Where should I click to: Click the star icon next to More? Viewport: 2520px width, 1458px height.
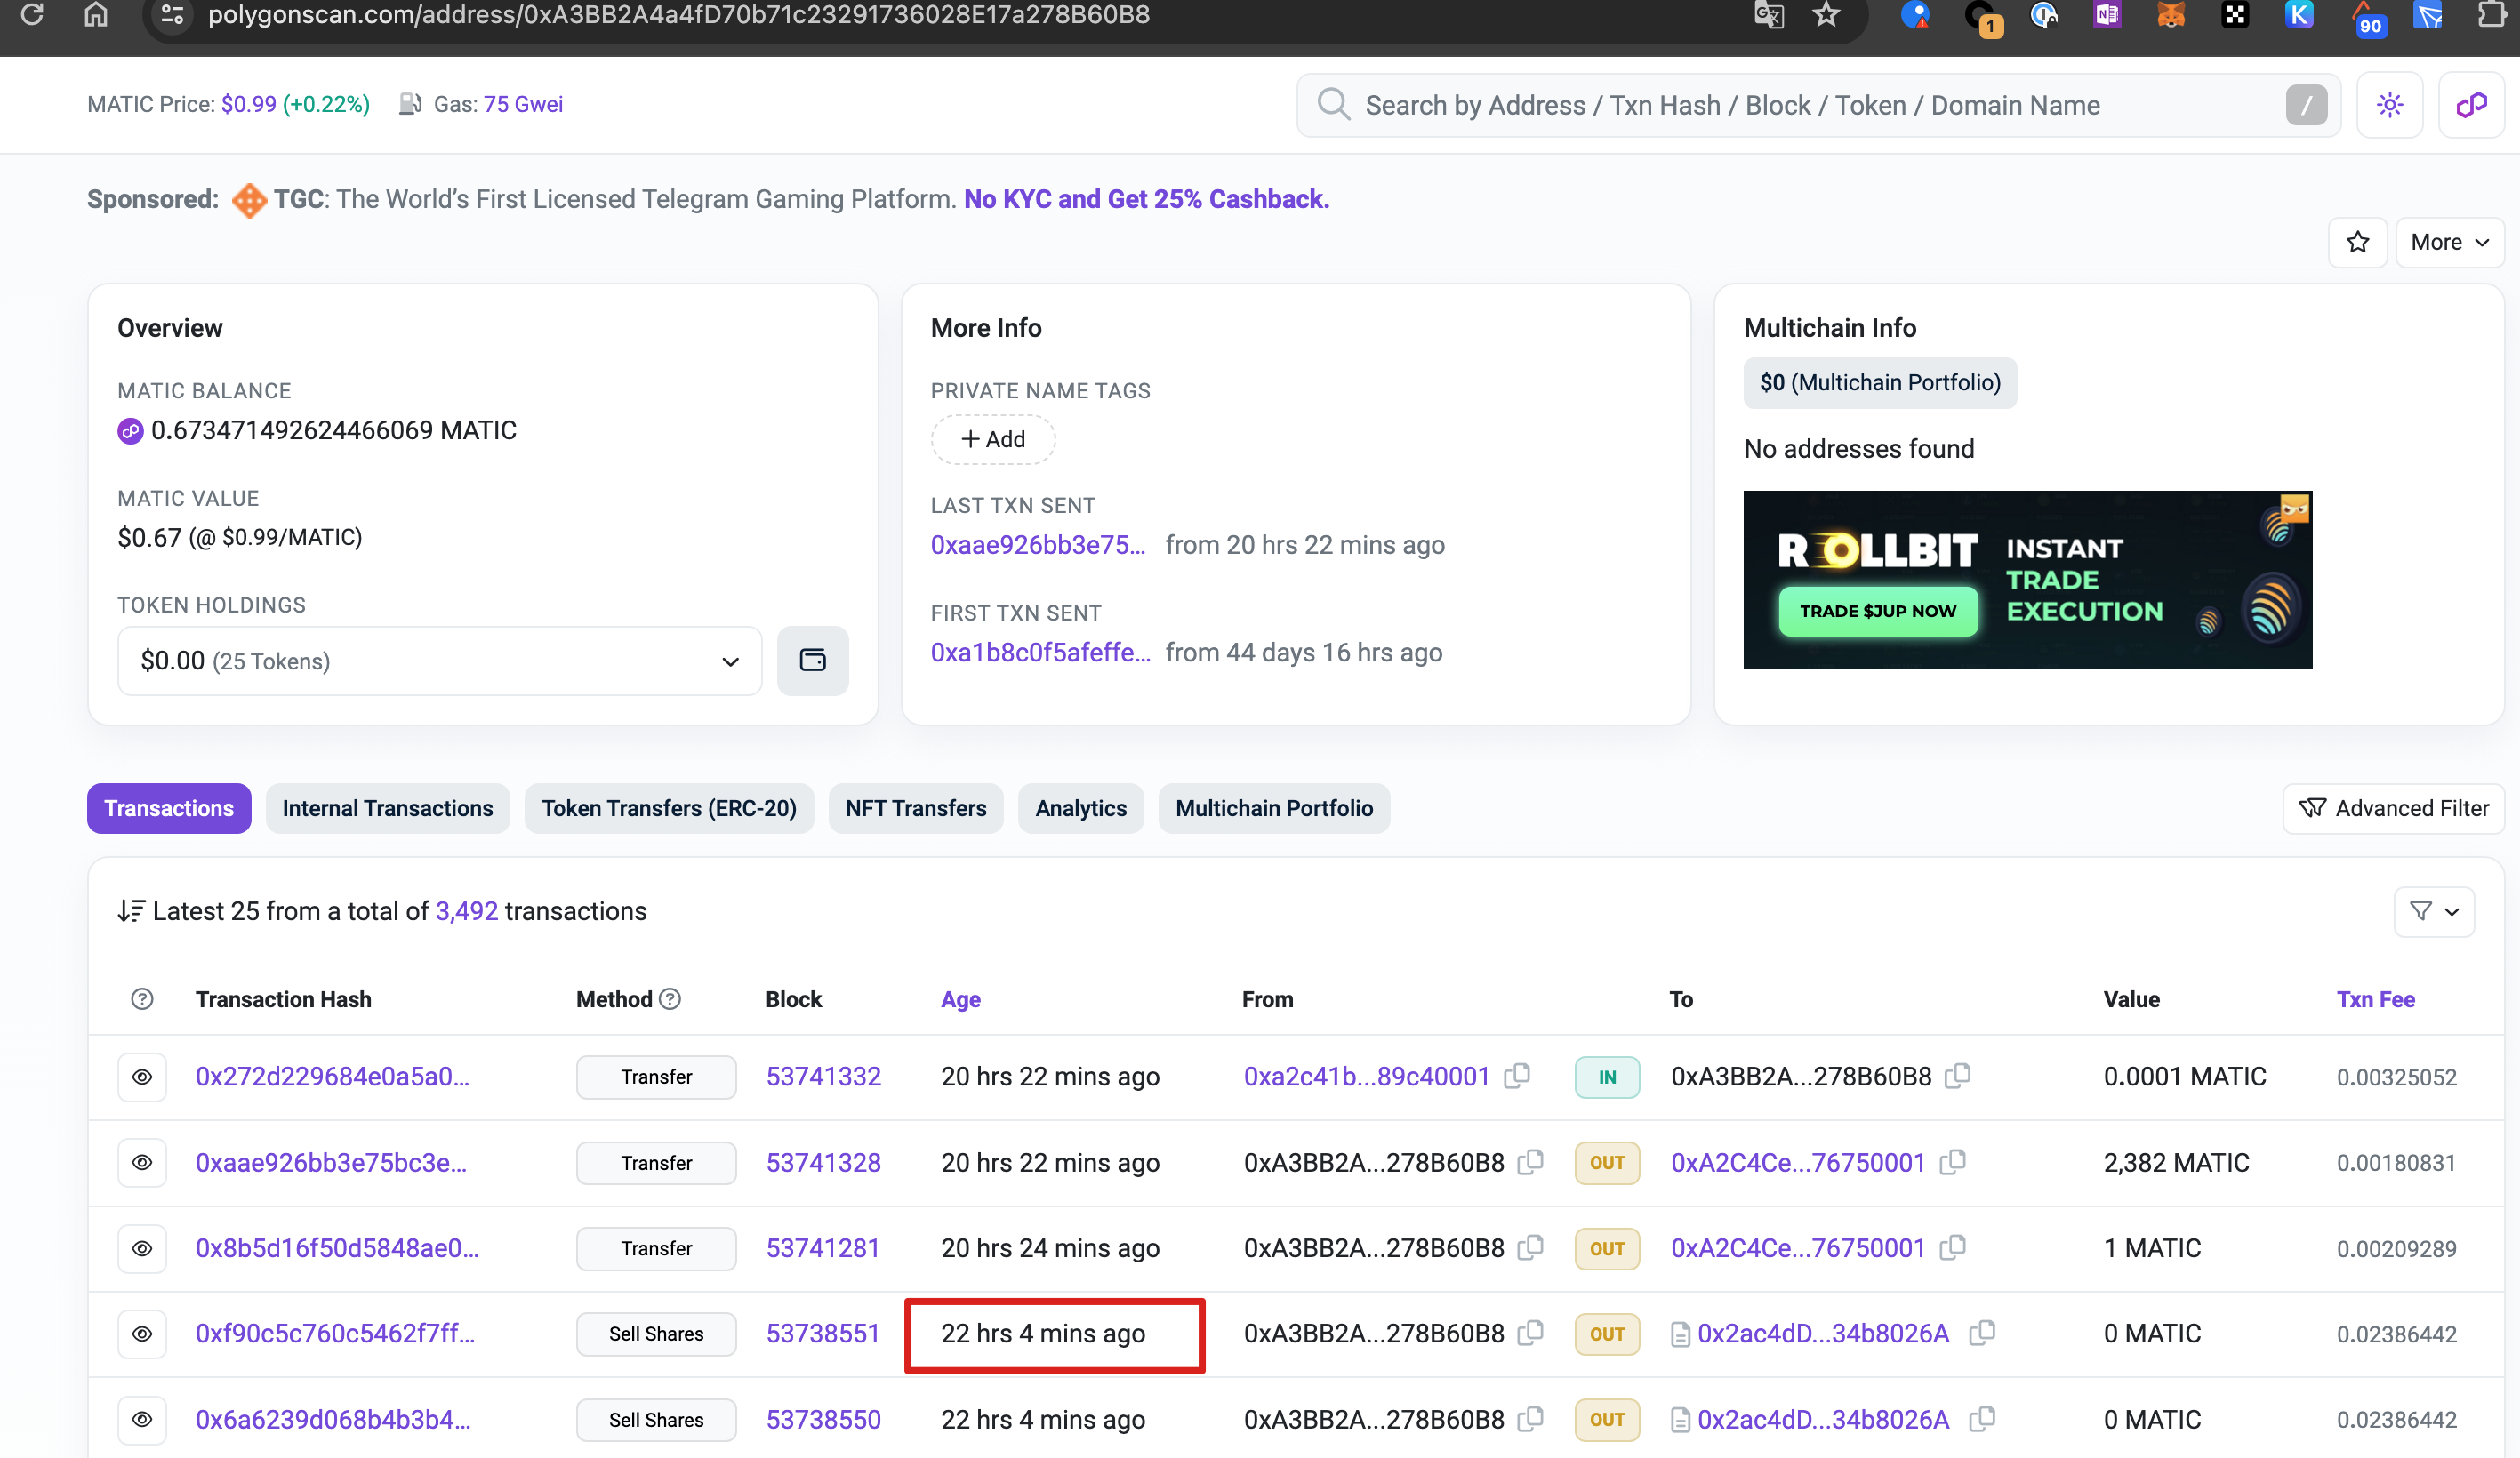coord(2357,242)
